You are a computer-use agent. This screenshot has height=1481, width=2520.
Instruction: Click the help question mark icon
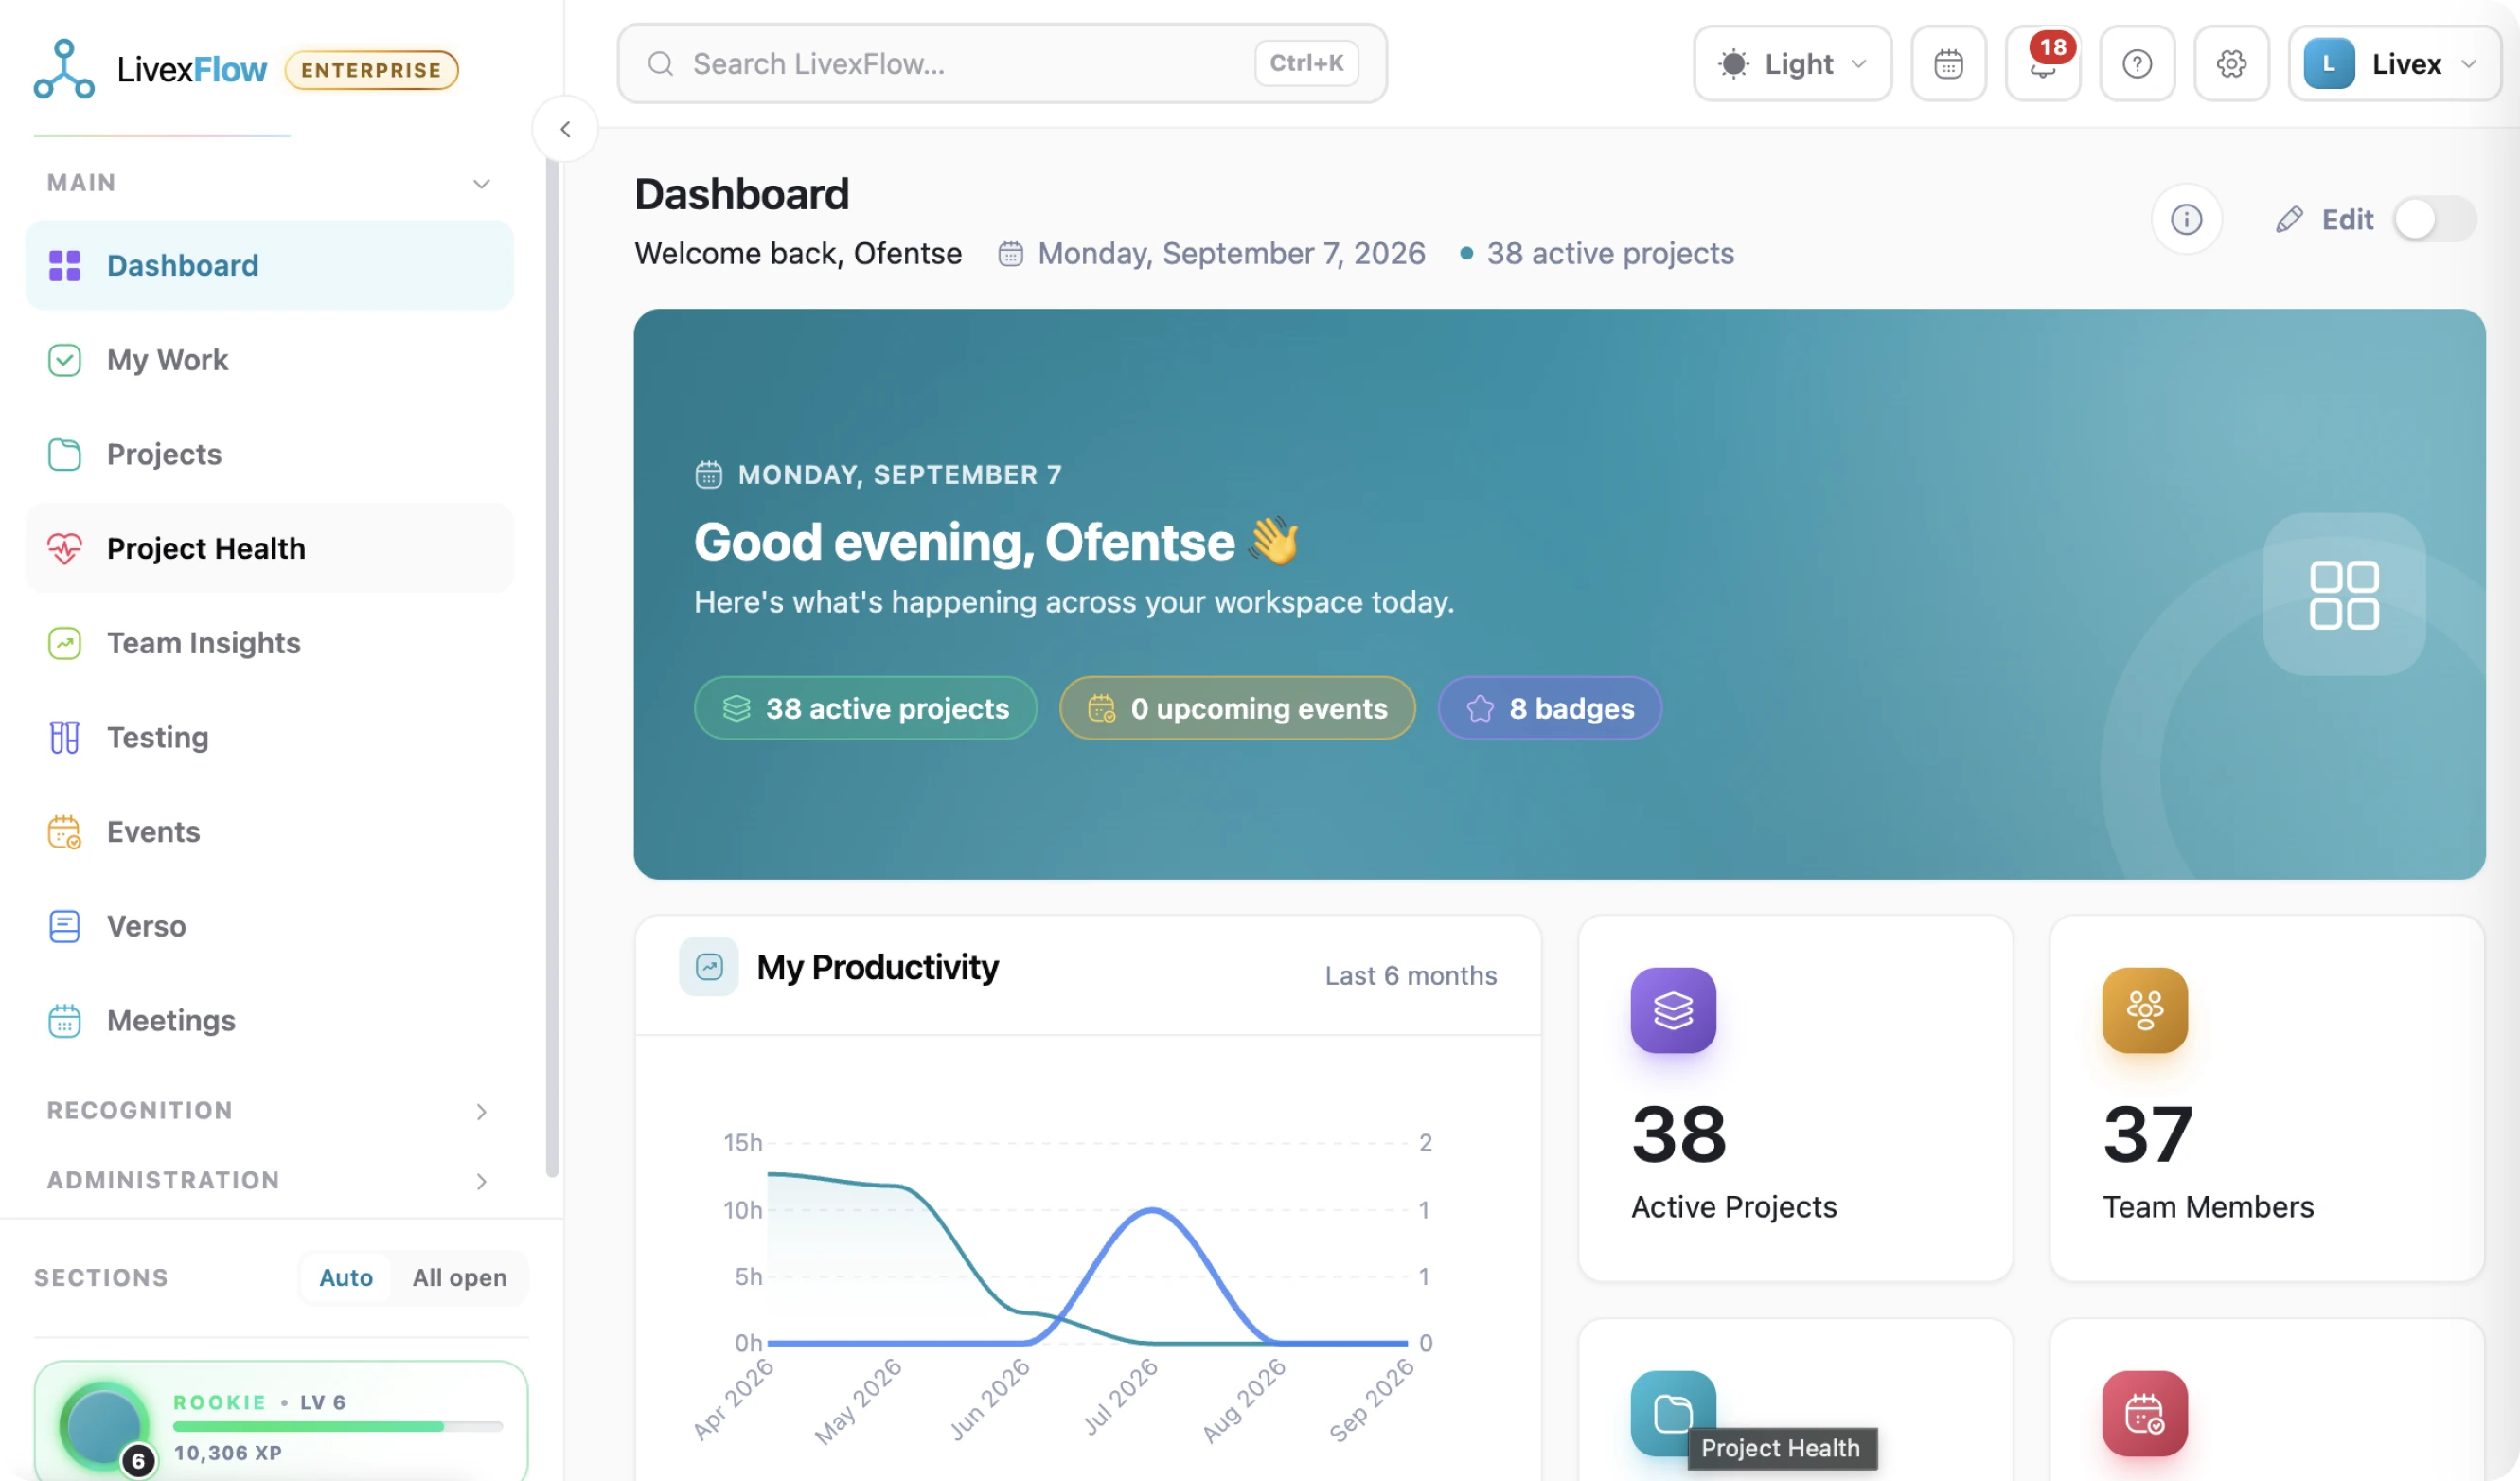[x=2137, y=64]
